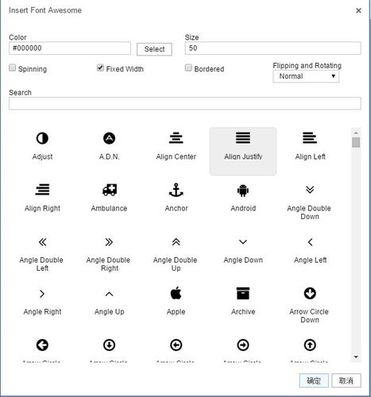Choose the Android icon

pos(243,190)
